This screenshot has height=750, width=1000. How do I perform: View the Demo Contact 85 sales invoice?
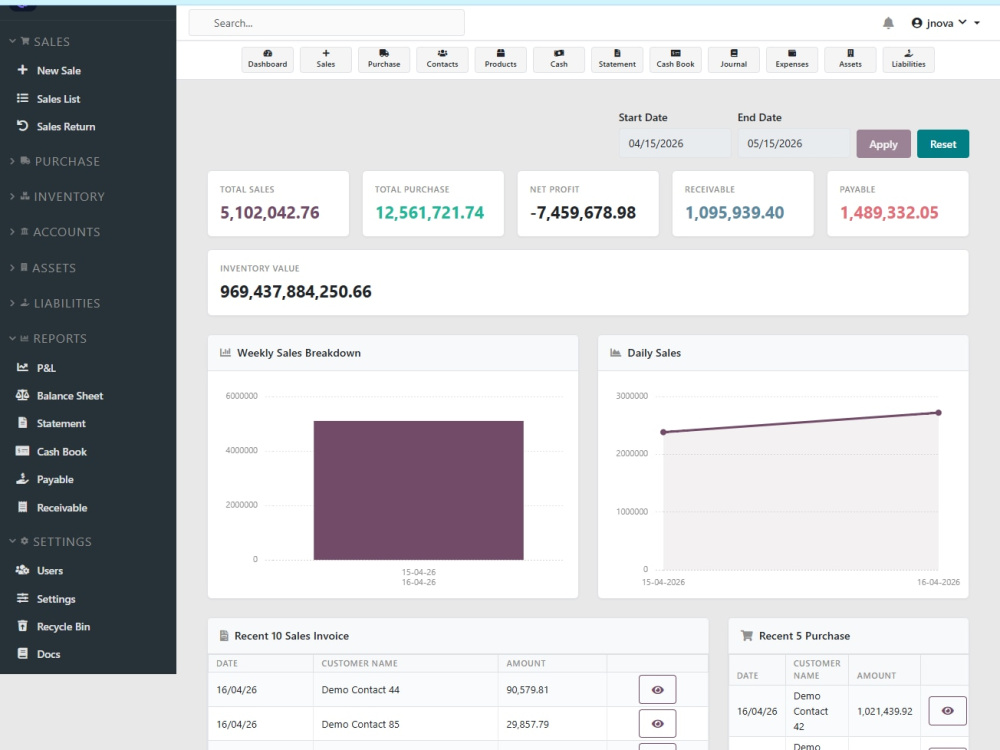(x=657, y=724)
